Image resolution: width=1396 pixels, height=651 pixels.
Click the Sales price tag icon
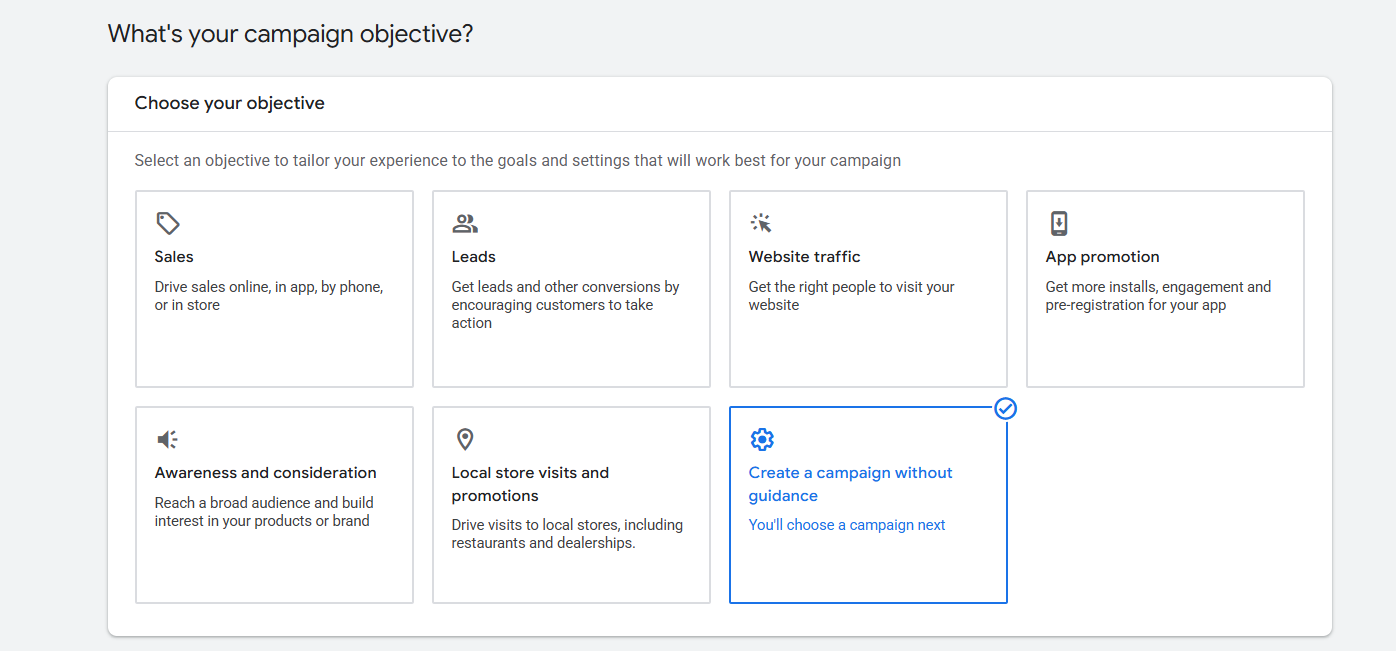[167, 223]
